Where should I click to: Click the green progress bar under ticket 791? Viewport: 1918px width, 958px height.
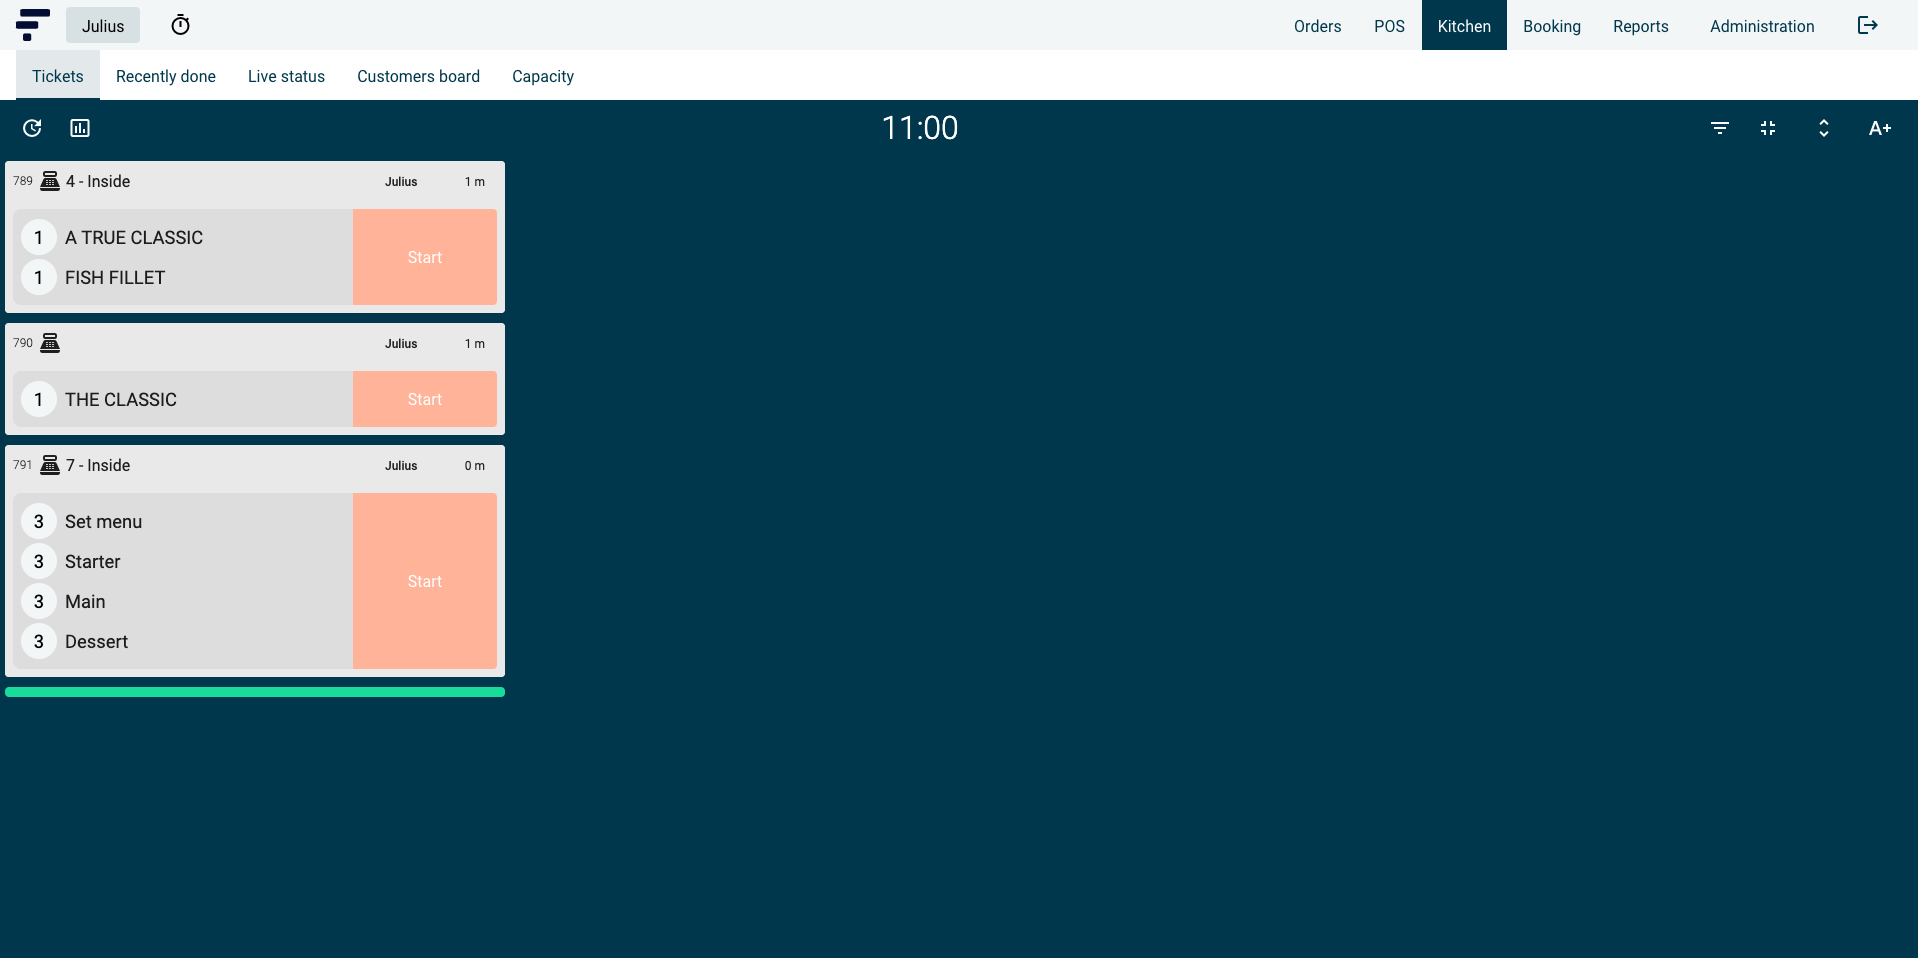click(255, 691)
